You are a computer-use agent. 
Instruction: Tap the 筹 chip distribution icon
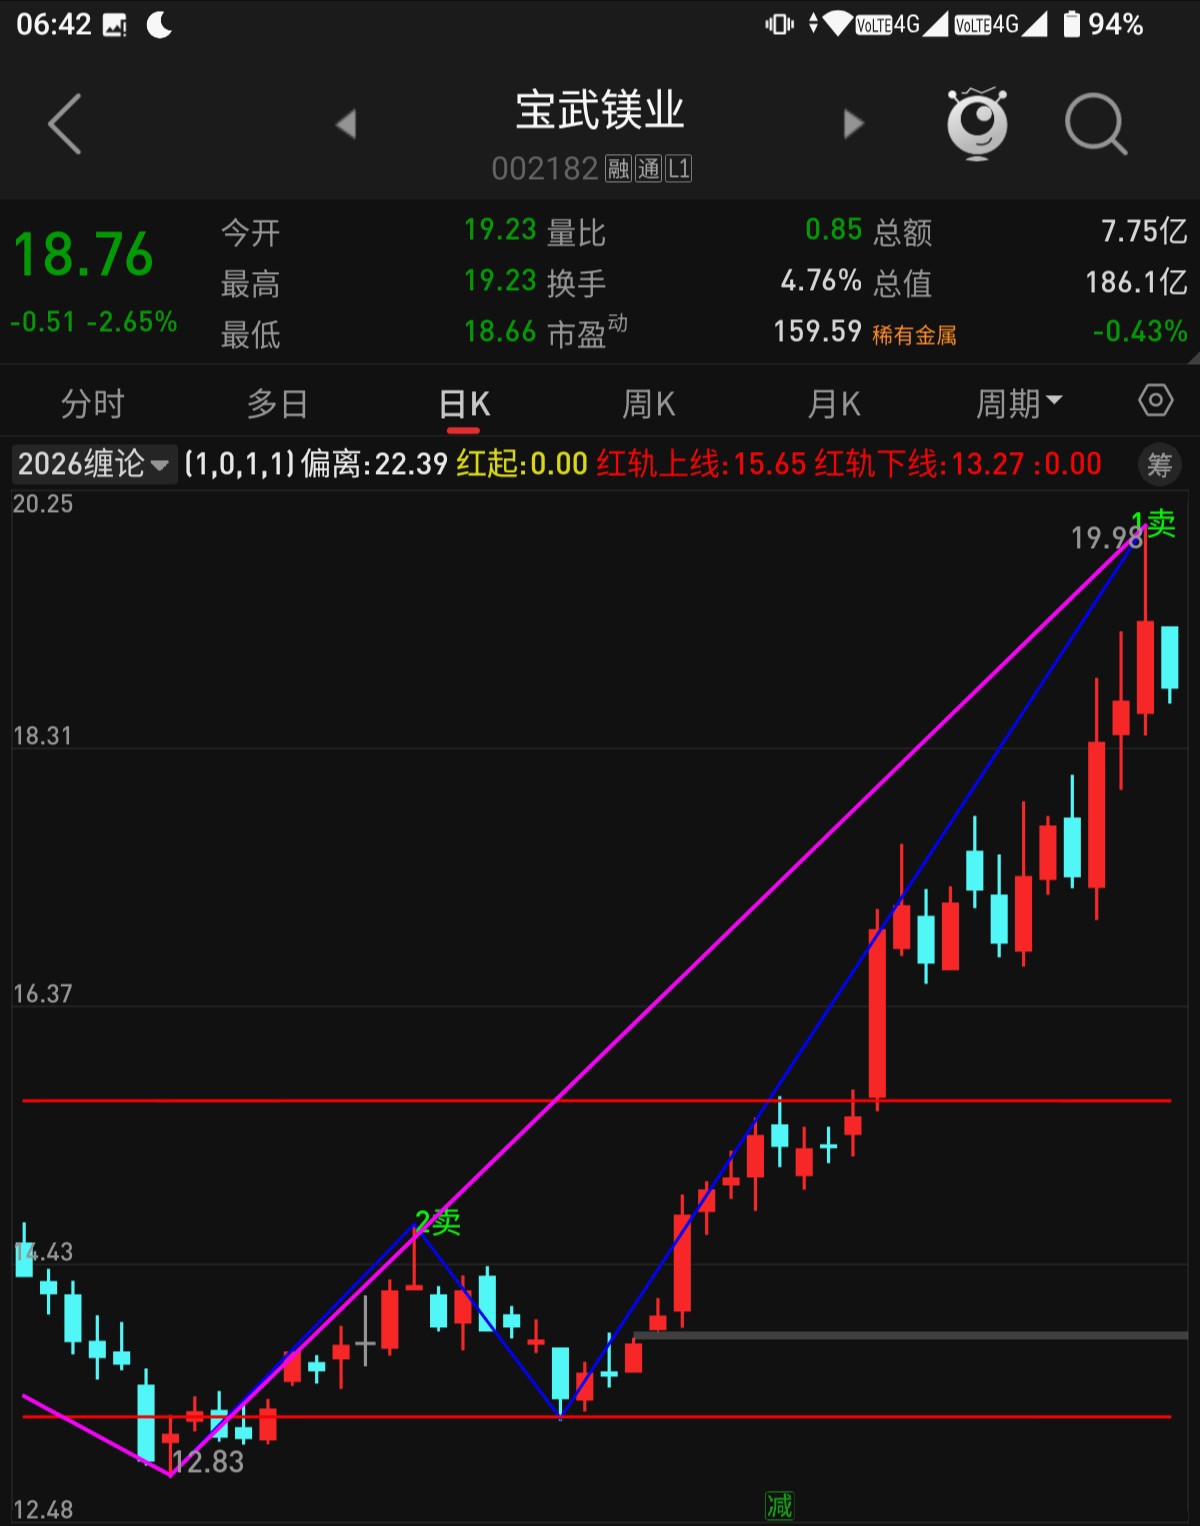point(1159,464)
